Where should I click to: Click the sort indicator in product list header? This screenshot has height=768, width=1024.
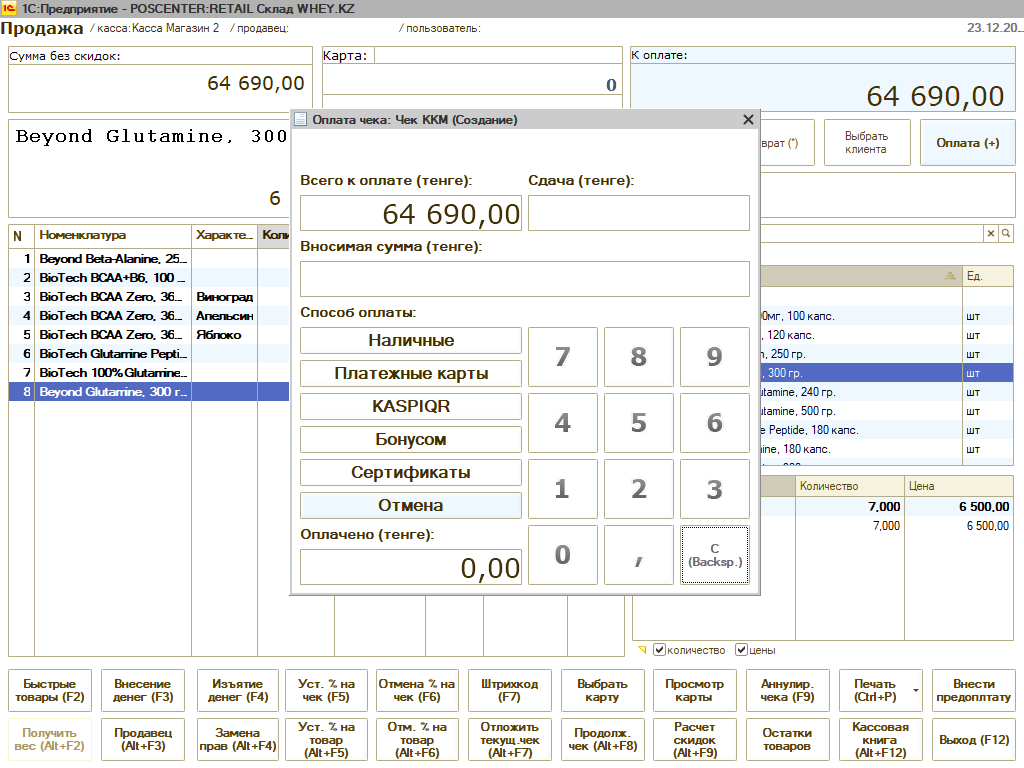coord(948,276)
